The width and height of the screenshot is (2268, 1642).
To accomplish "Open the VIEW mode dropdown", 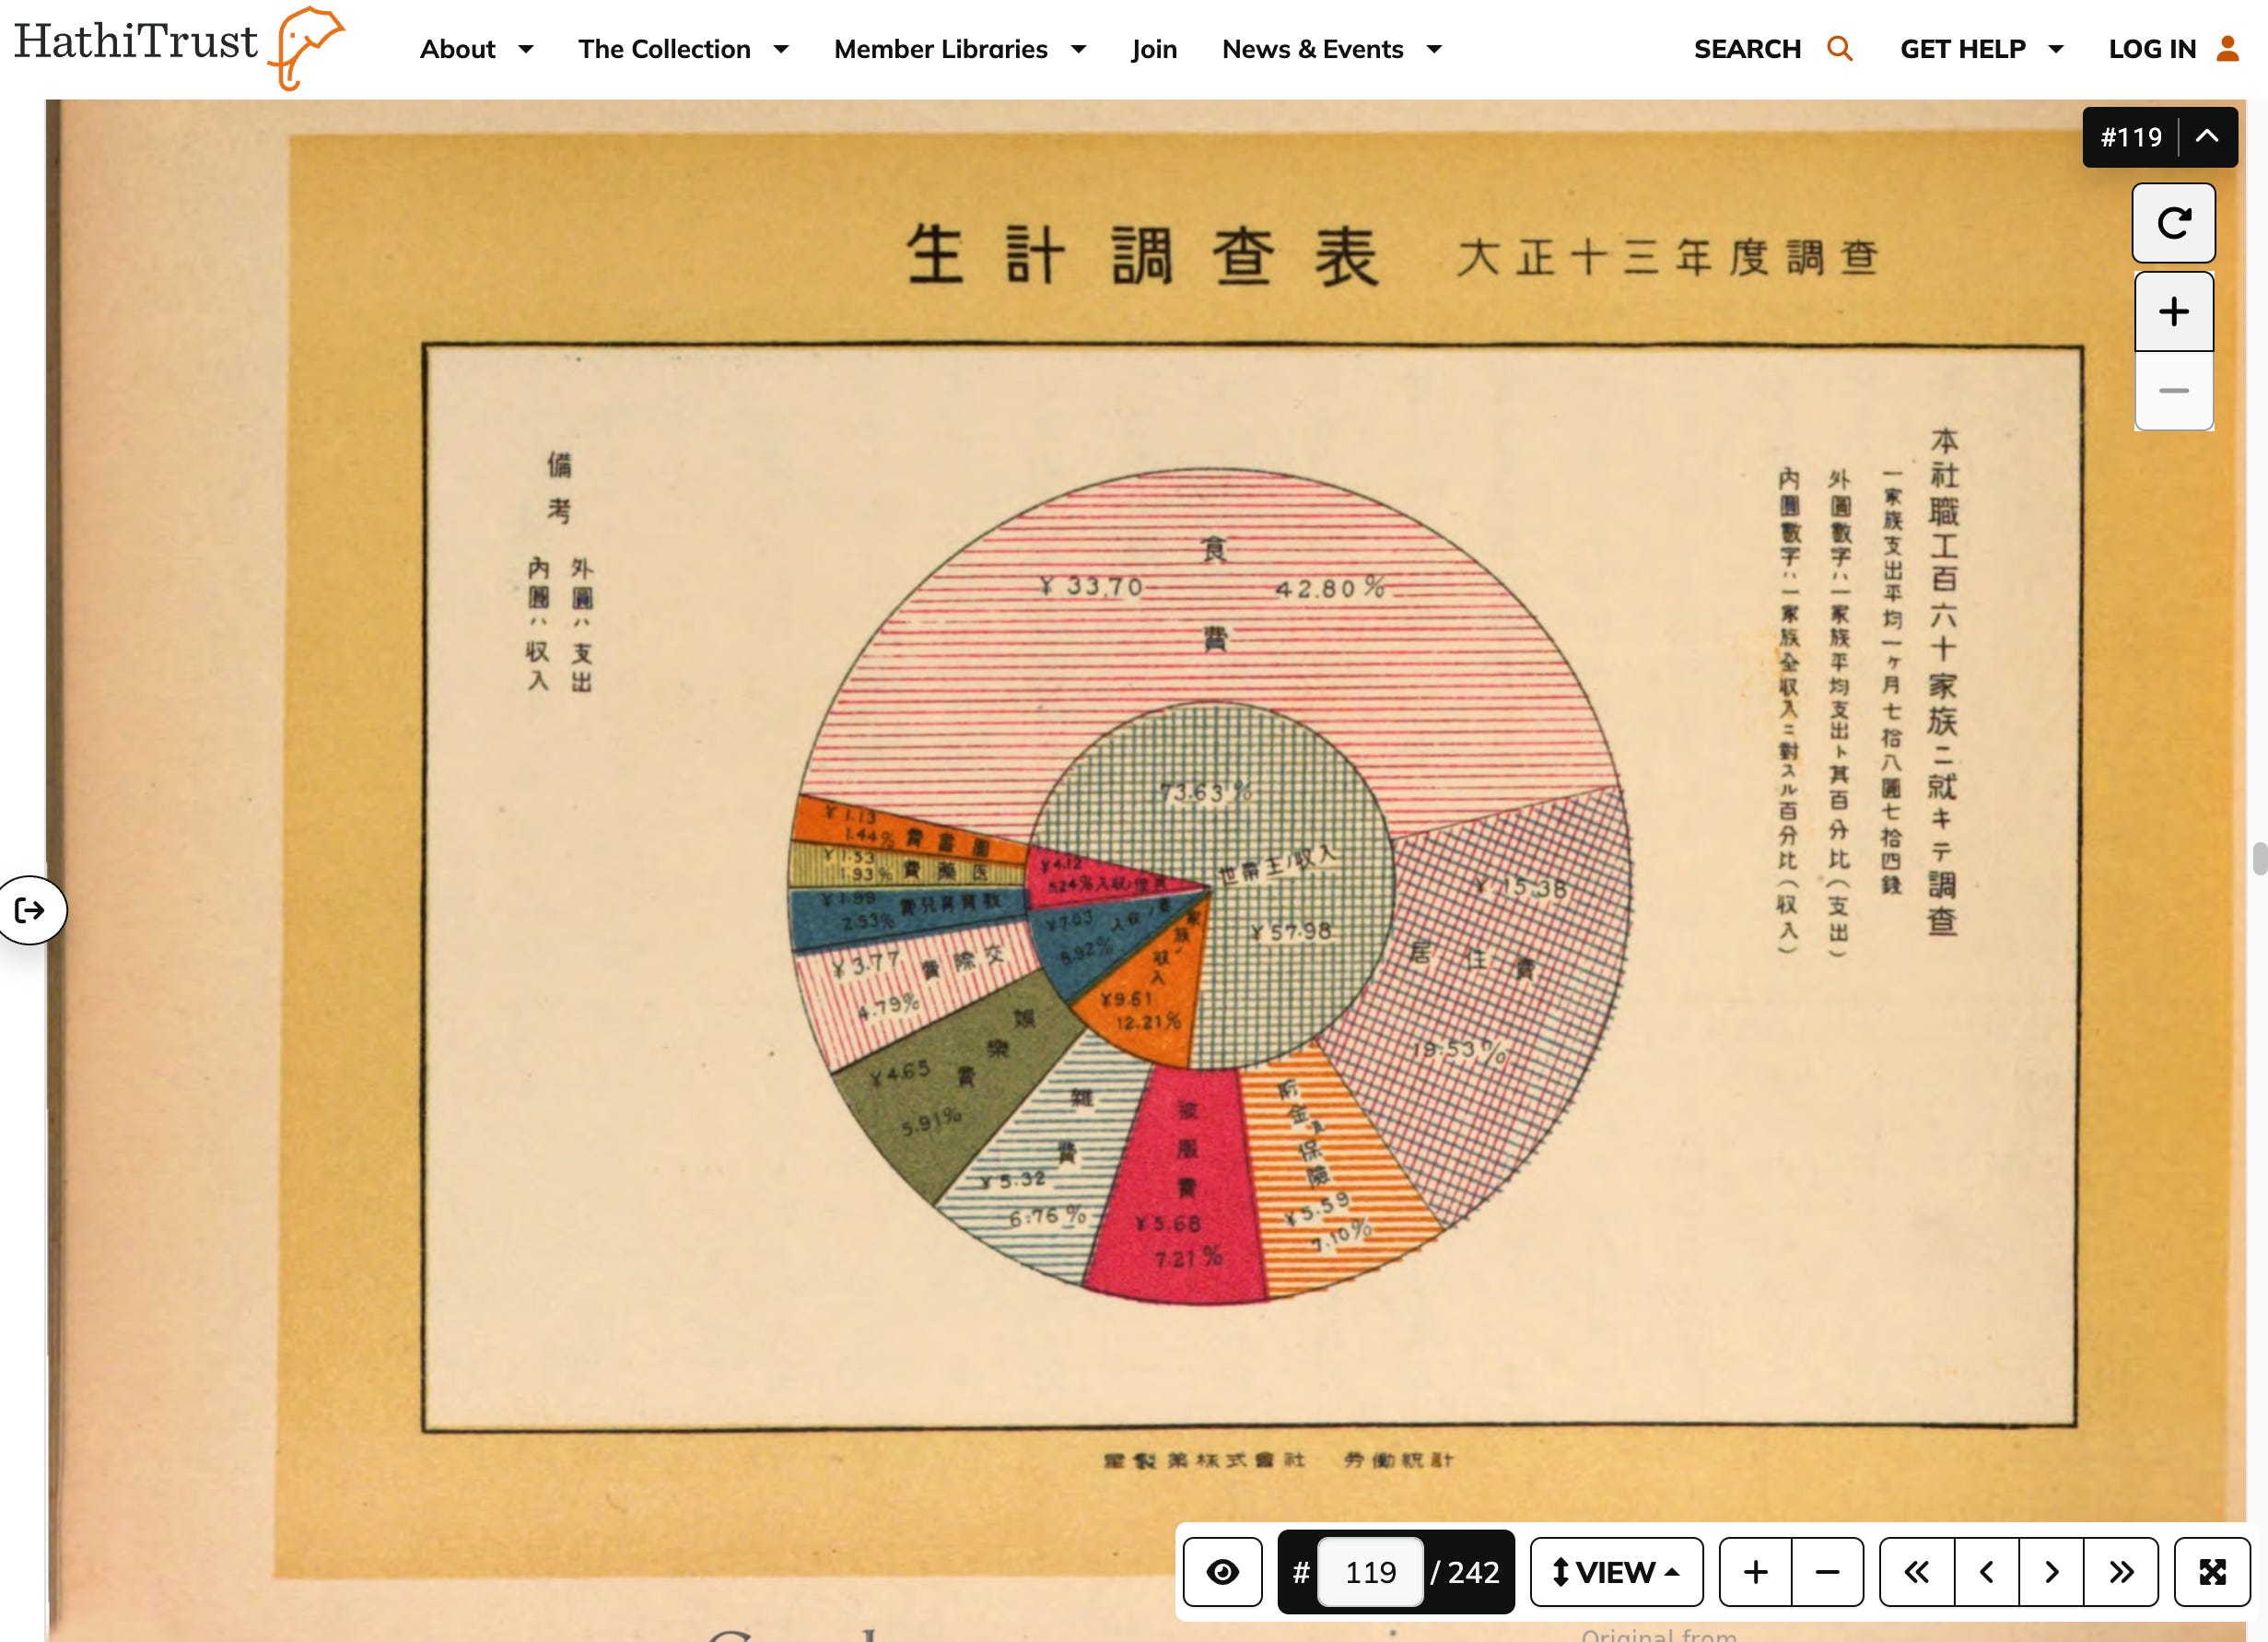I will (x=1616, y=1572).
